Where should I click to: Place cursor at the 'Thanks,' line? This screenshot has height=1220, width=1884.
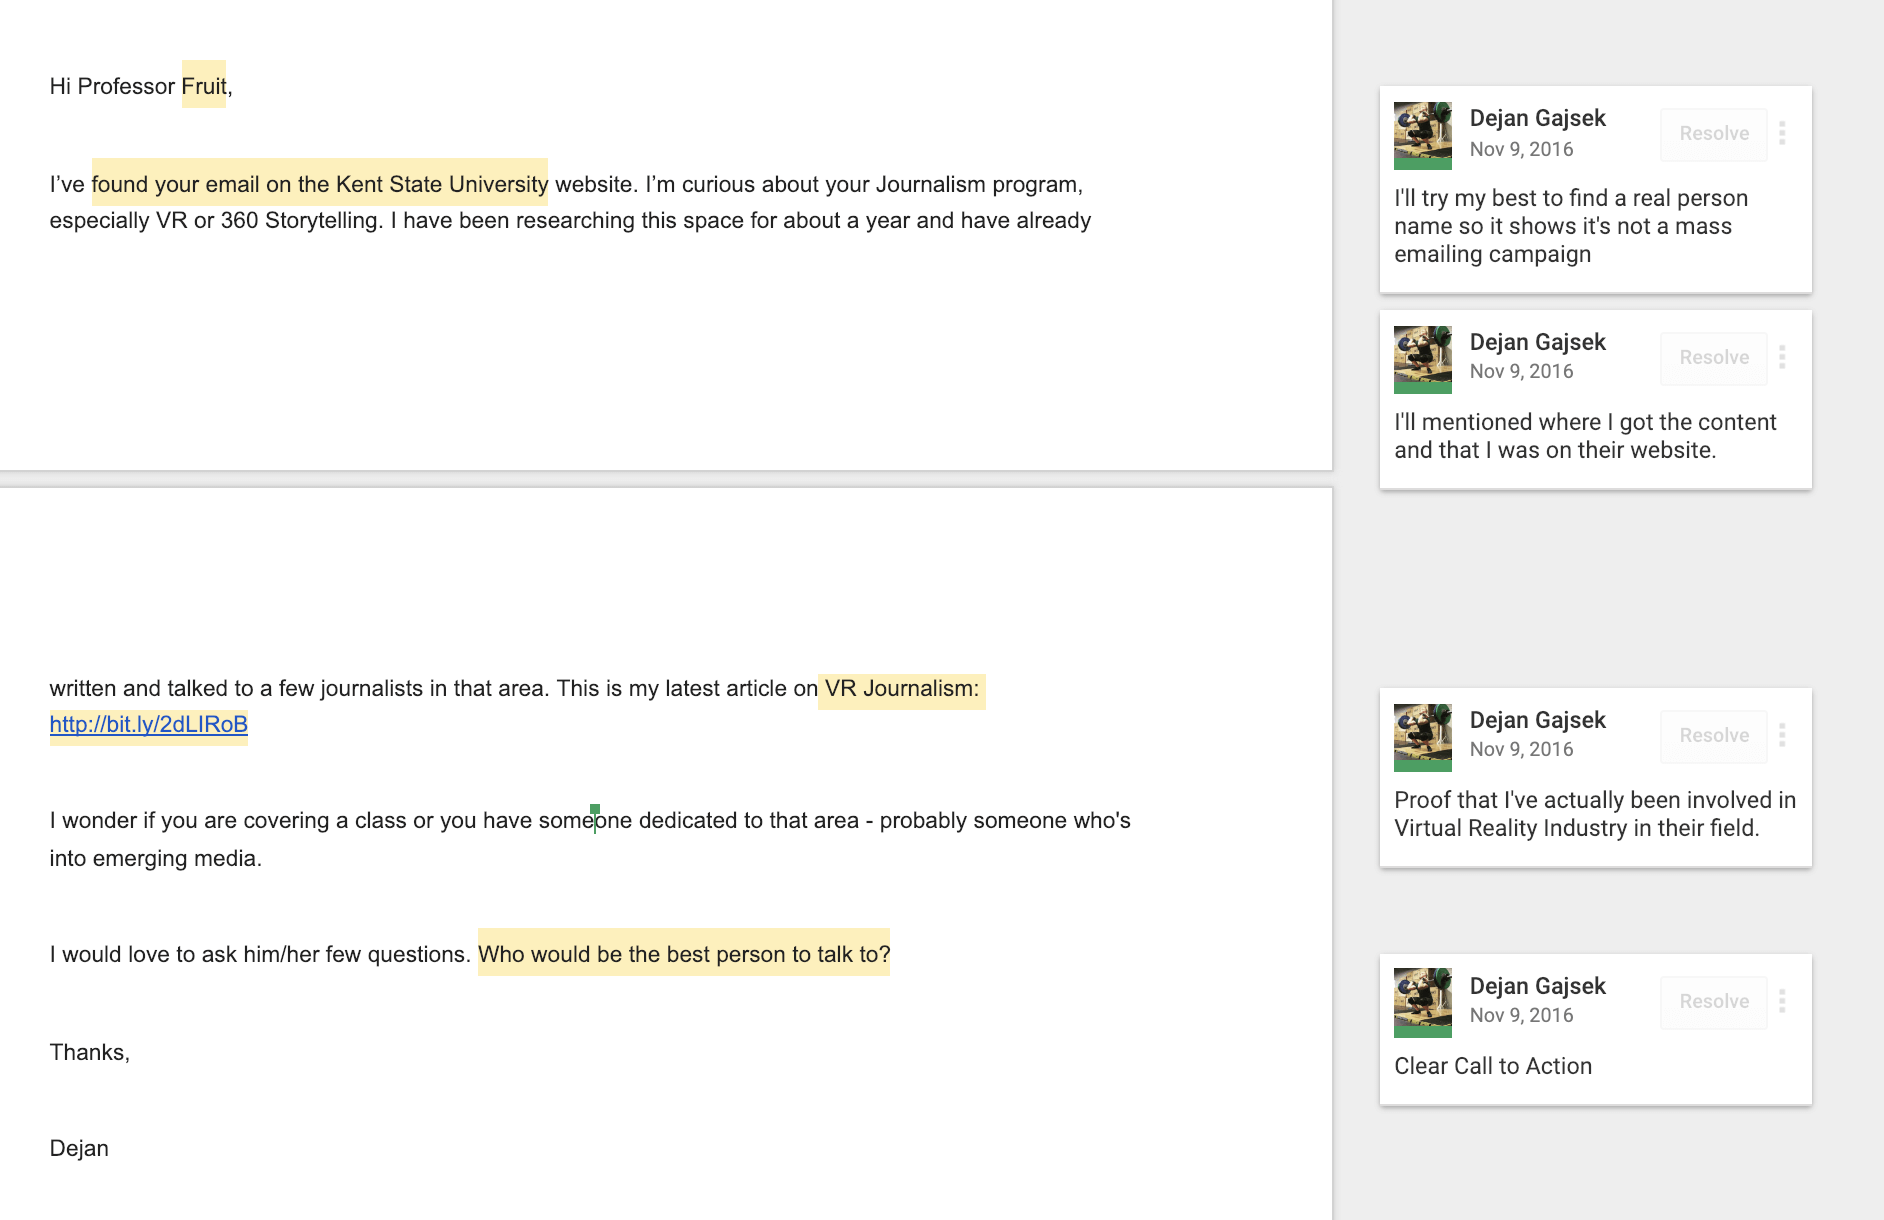[x=90, y=1052]
